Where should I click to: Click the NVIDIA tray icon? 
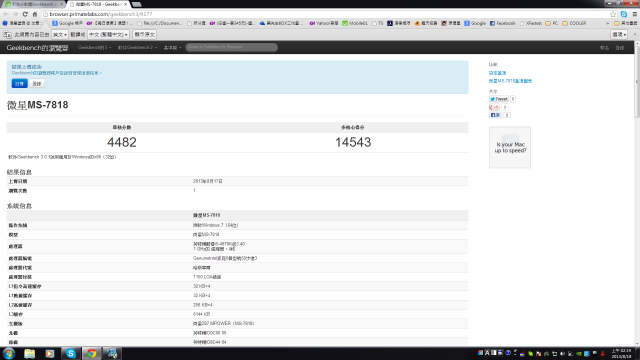click(579, 353)
